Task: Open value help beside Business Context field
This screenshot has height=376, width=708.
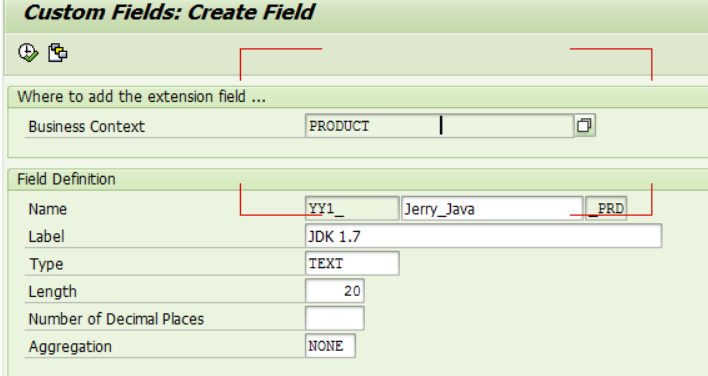Action: coord(585,125)
